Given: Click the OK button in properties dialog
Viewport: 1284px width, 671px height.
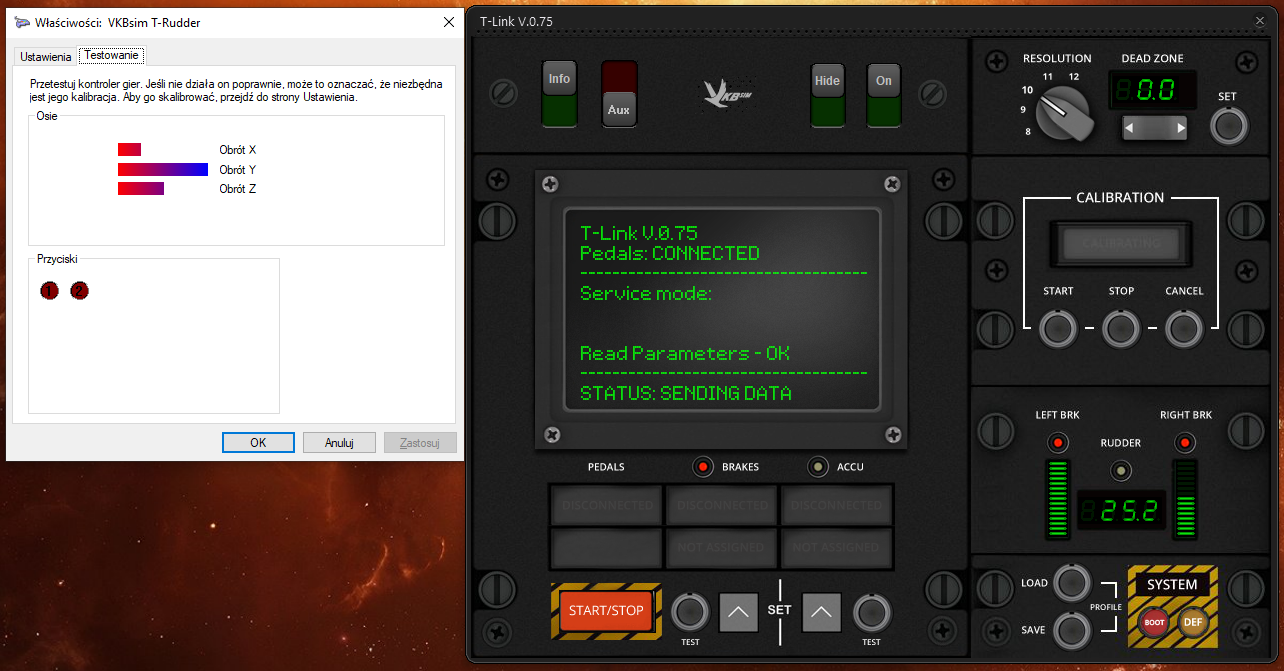Looking at the screenshot, I should pyautogui.click(x=258, y=442).
